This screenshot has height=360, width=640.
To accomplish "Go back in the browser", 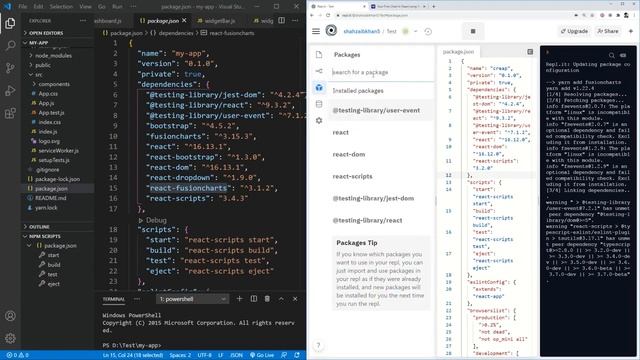I will click(x=312, y=15).
